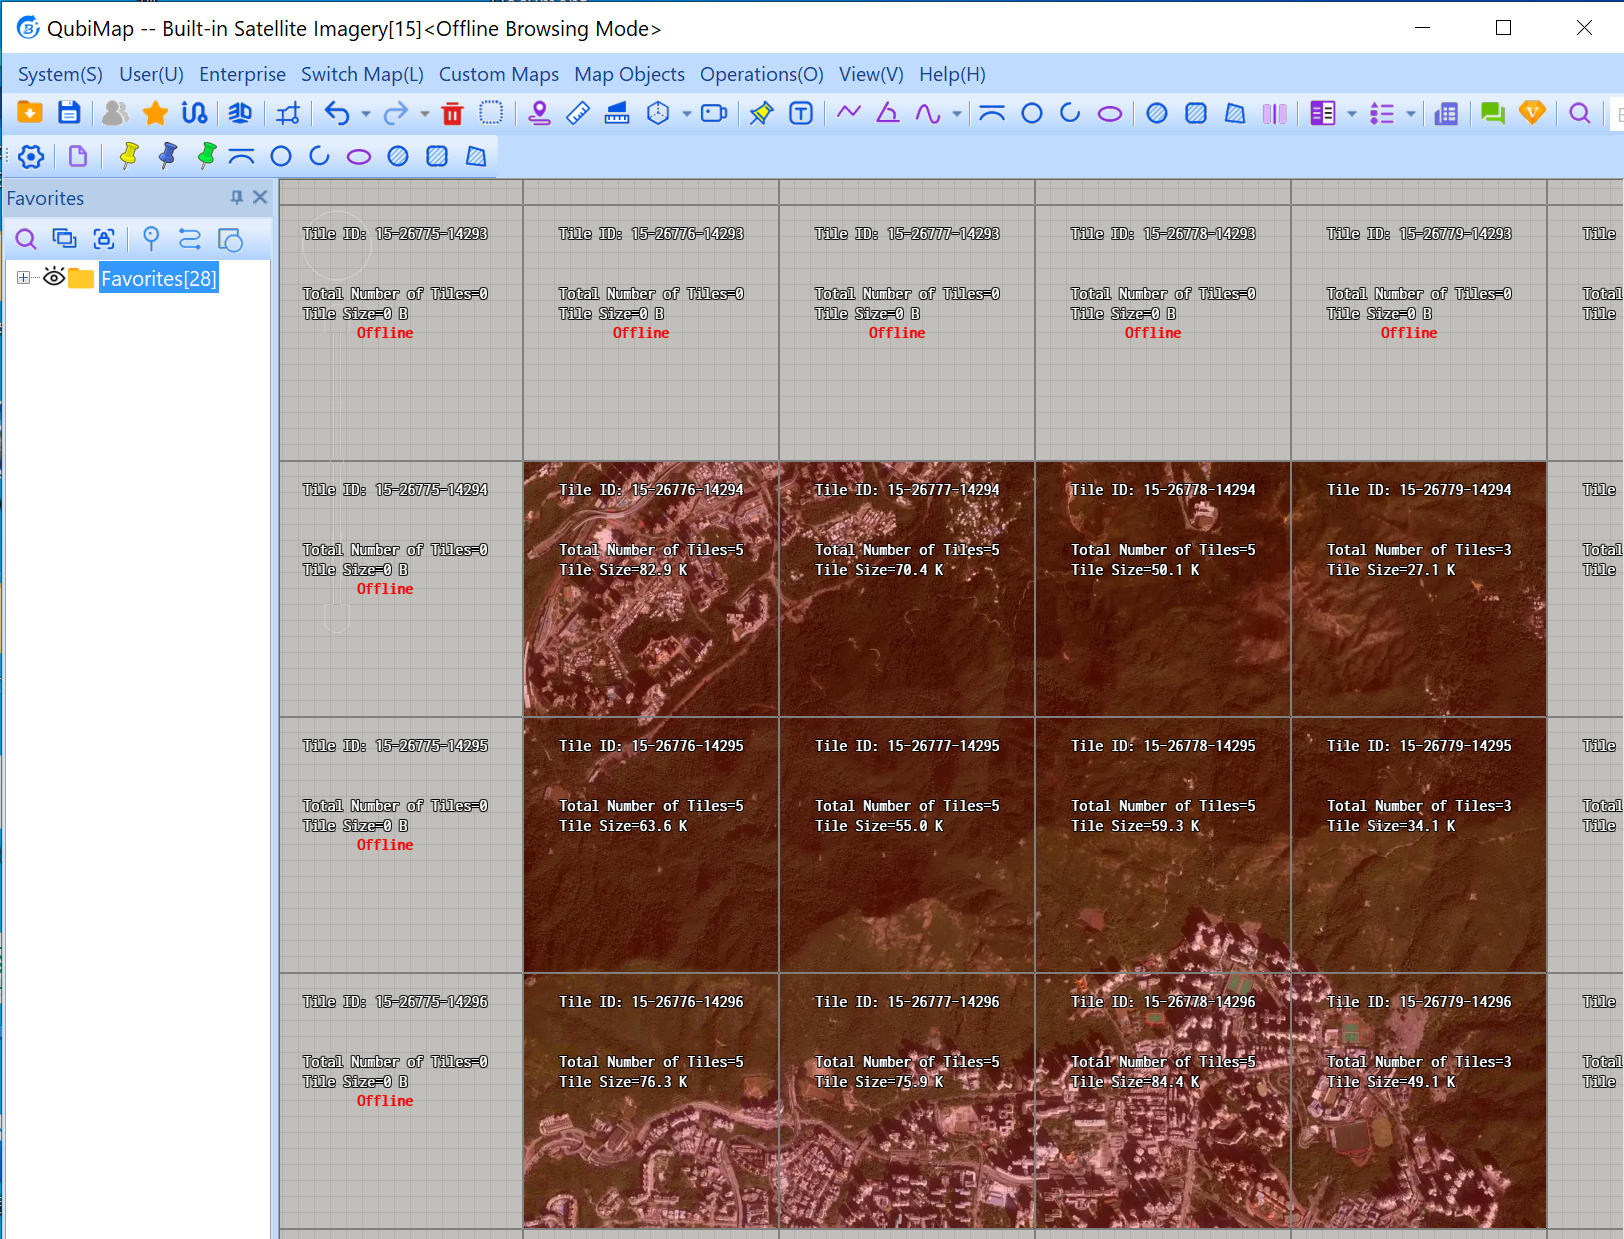Click the shapes icon in Favorites toolbar

click(x=230, y=238)
